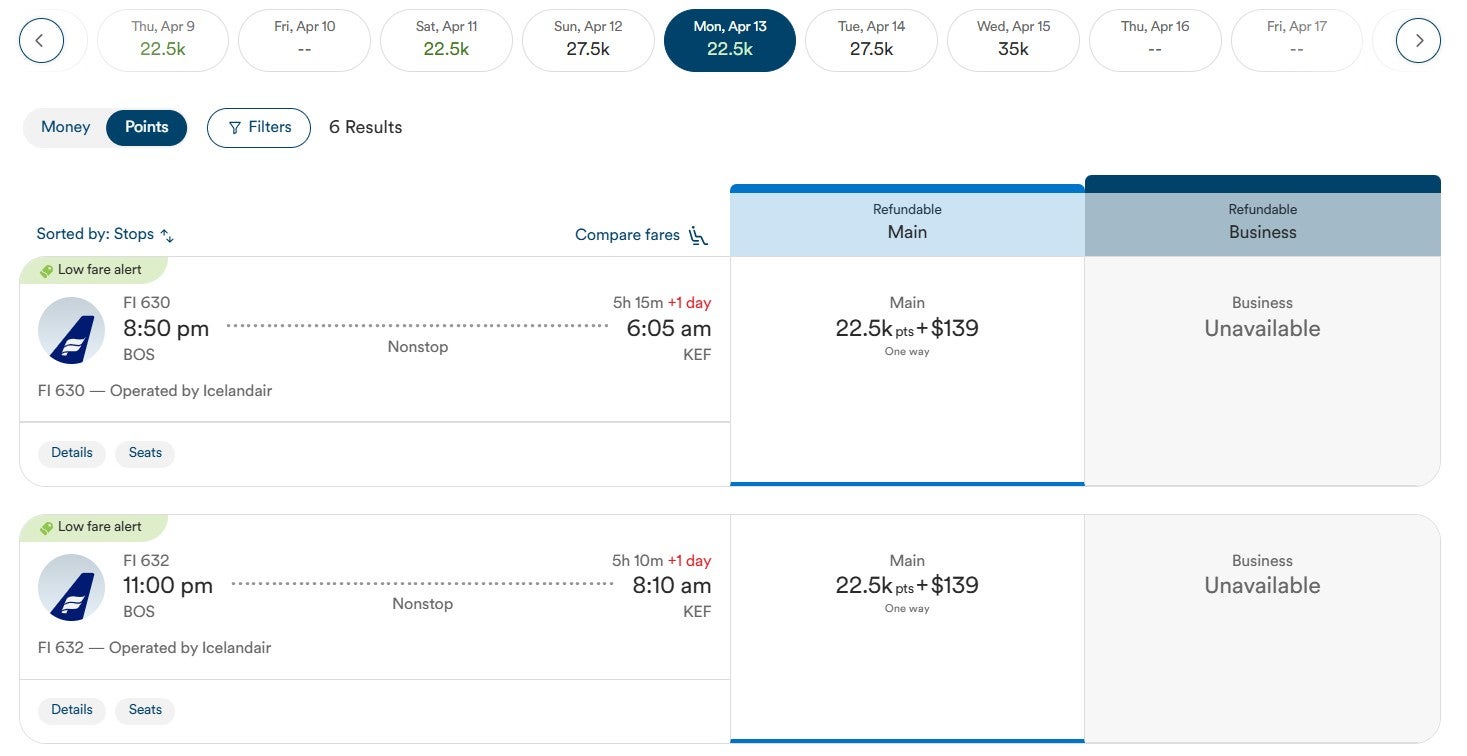Select the Points toggle
The width and height of the screenshot is (1467, 756).
click(146, 127)
